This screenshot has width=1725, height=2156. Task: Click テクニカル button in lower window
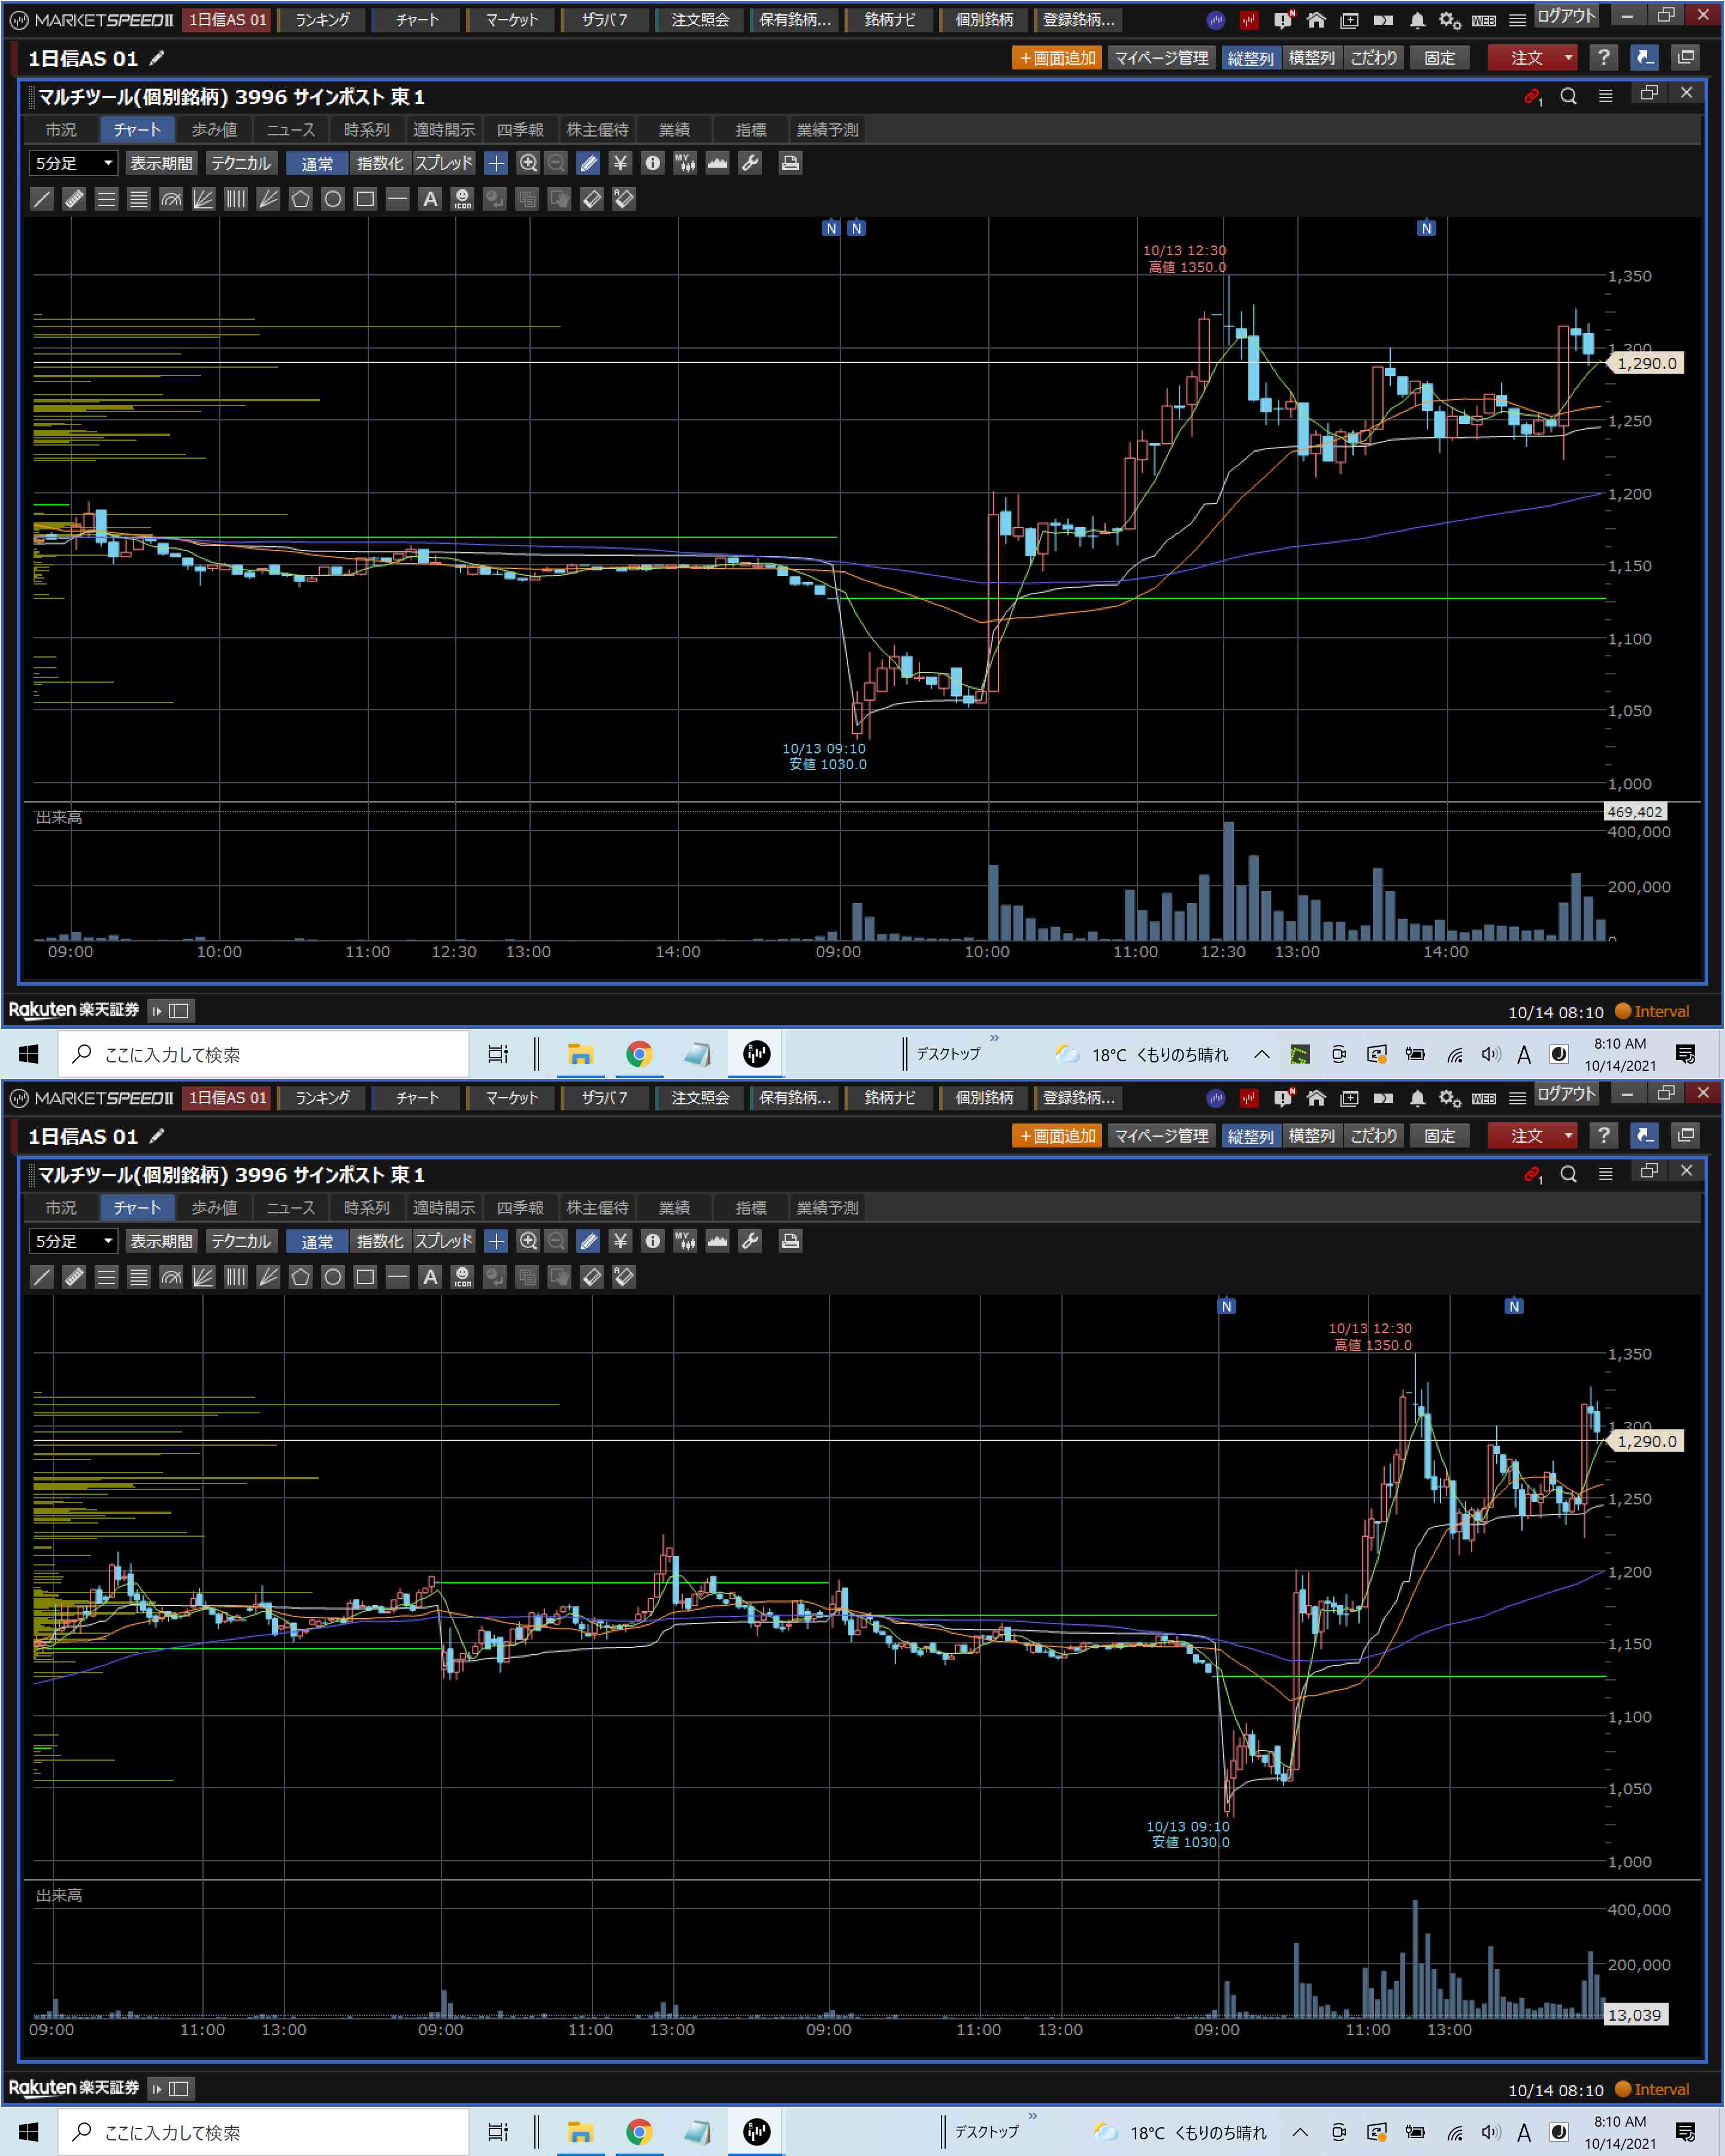(x=241, y=1241)
